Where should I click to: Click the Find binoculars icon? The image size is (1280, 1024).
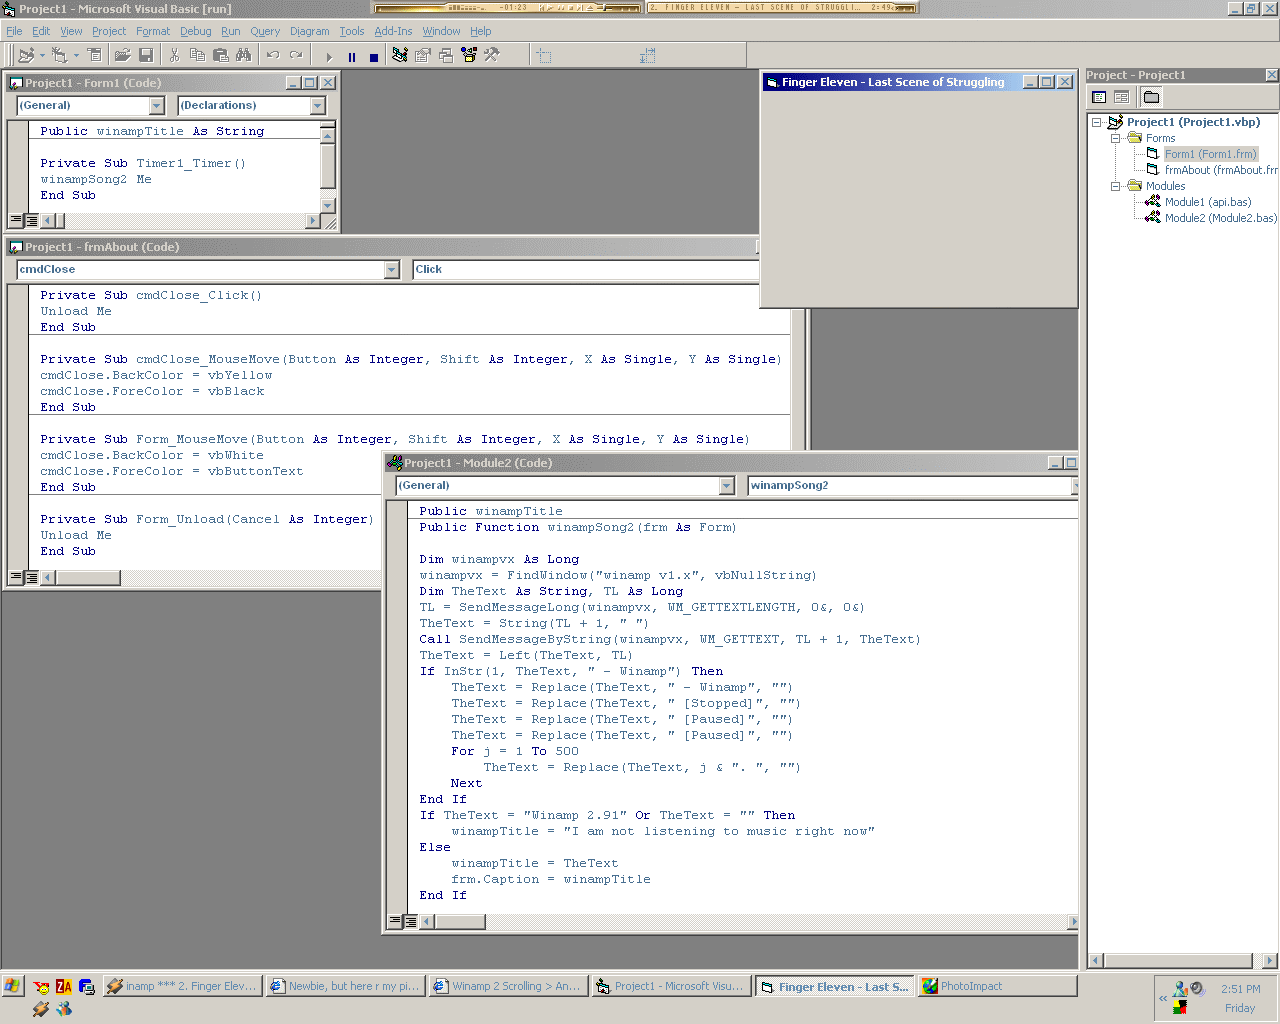tap(244, 56)
